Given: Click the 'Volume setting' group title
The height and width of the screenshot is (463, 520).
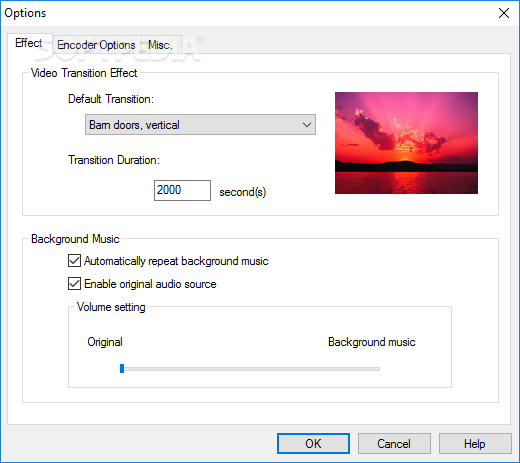Looking at the screenshot, I should click(x=111, y=307).
